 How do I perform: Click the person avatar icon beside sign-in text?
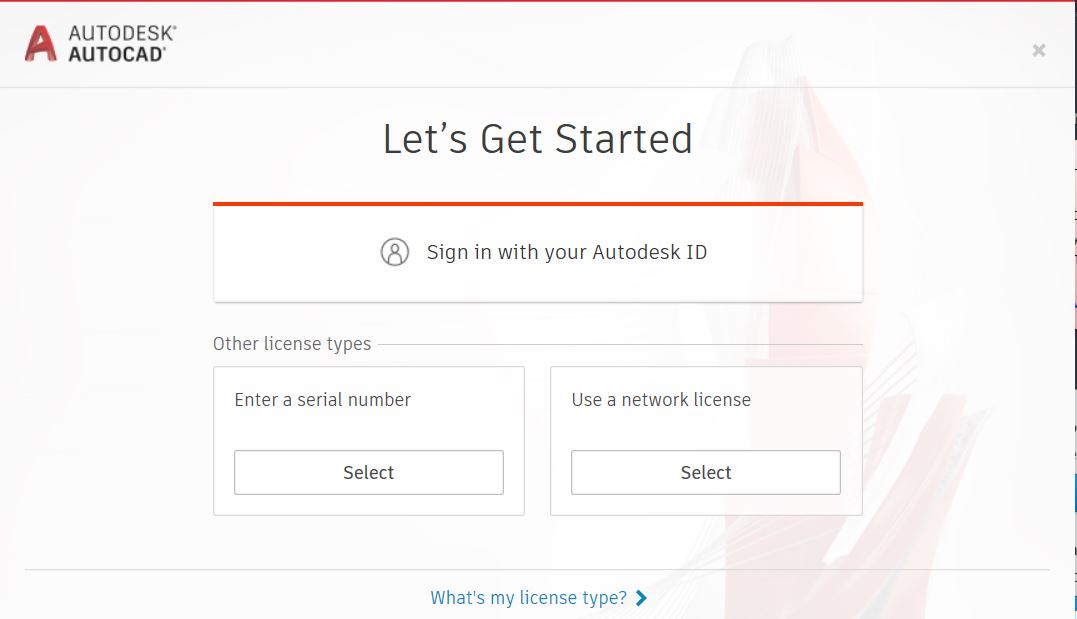(394, 252)
